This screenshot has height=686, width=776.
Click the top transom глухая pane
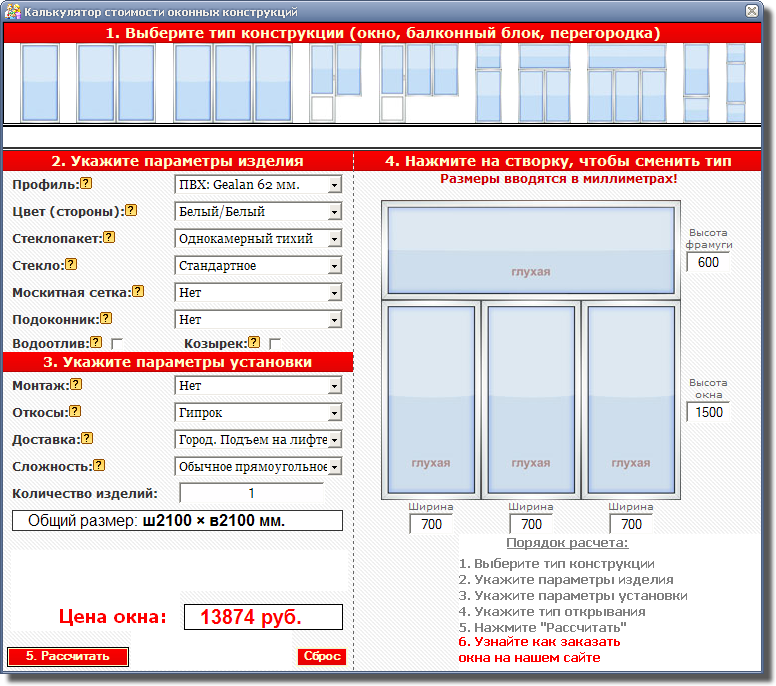point(530,250)
